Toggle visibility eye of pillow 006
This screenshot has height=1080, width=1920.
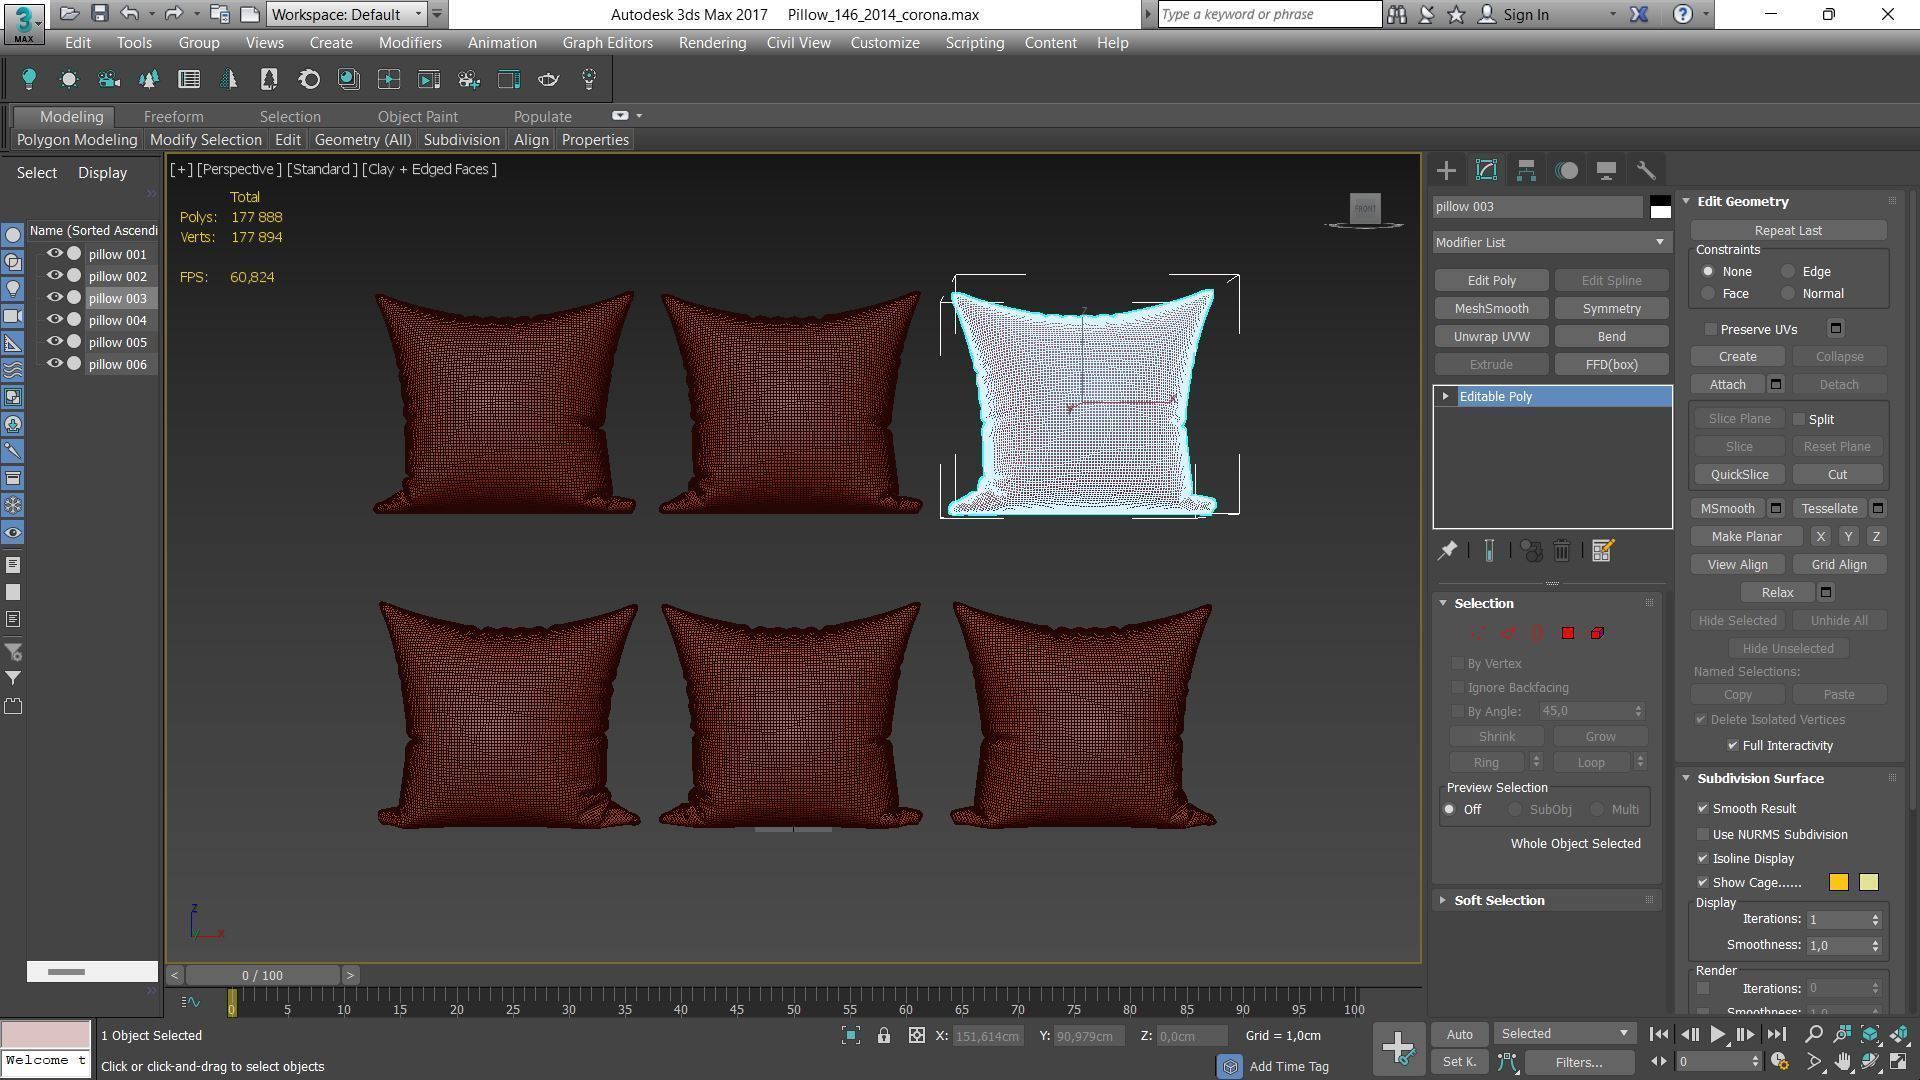click(x=55, y=364)
